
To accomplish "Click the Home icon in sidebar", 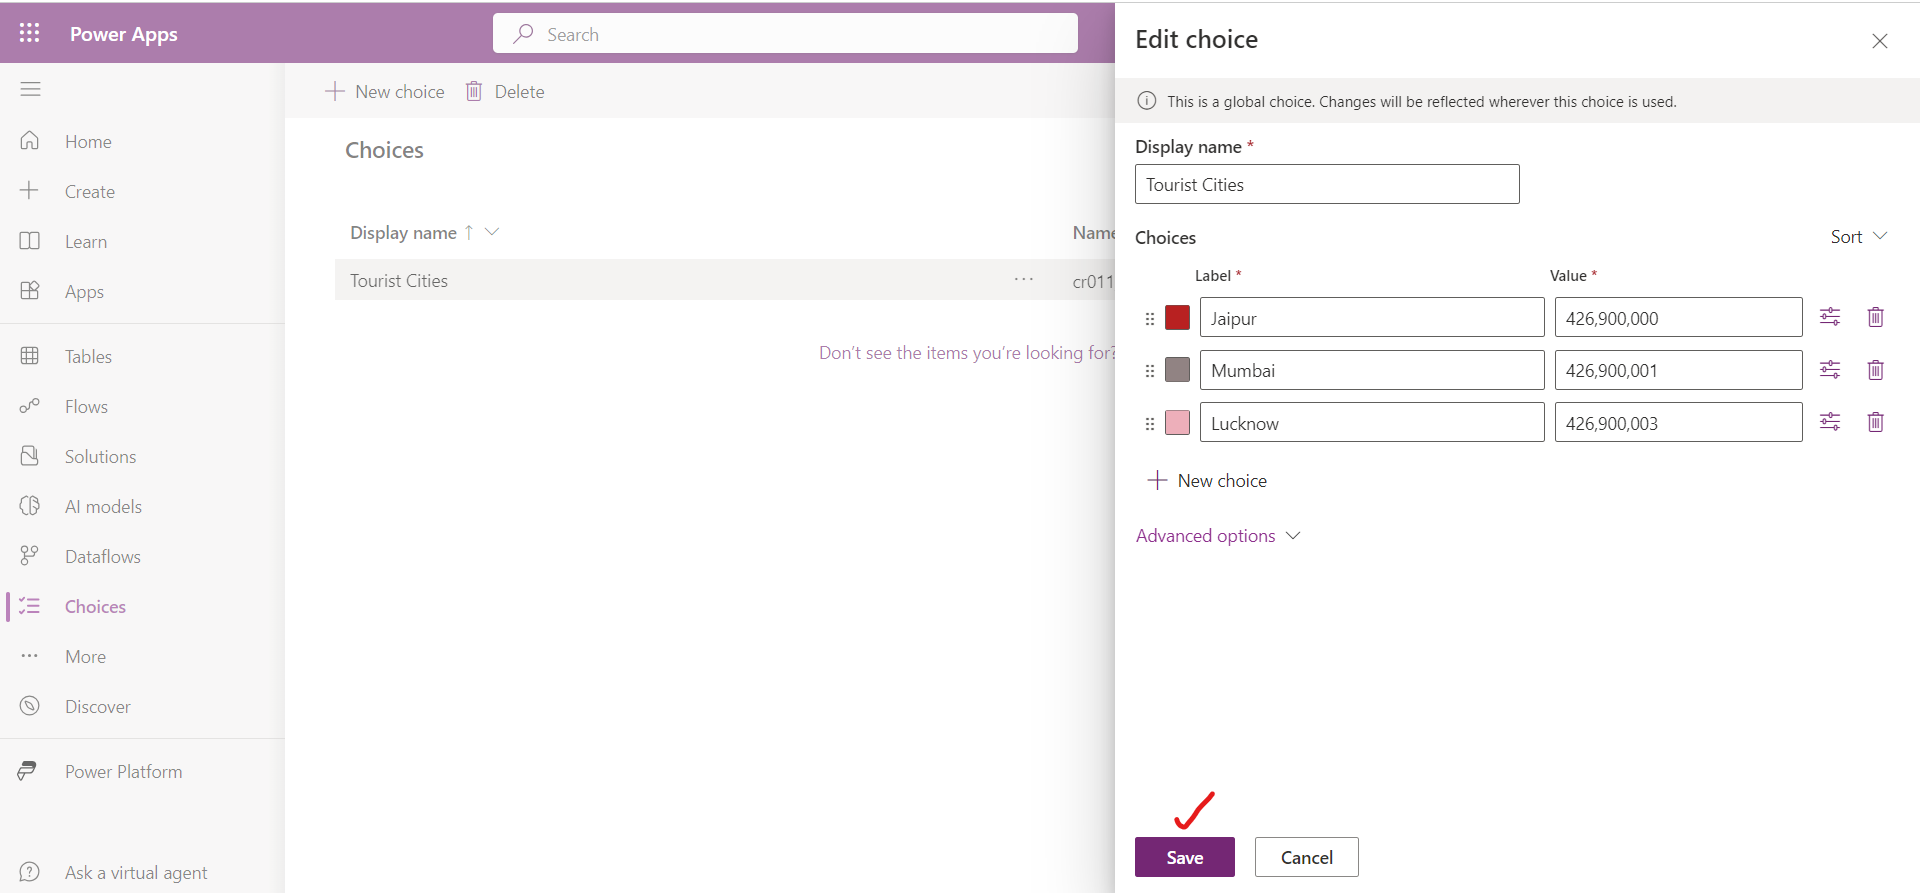I will [x=30, y=140].
